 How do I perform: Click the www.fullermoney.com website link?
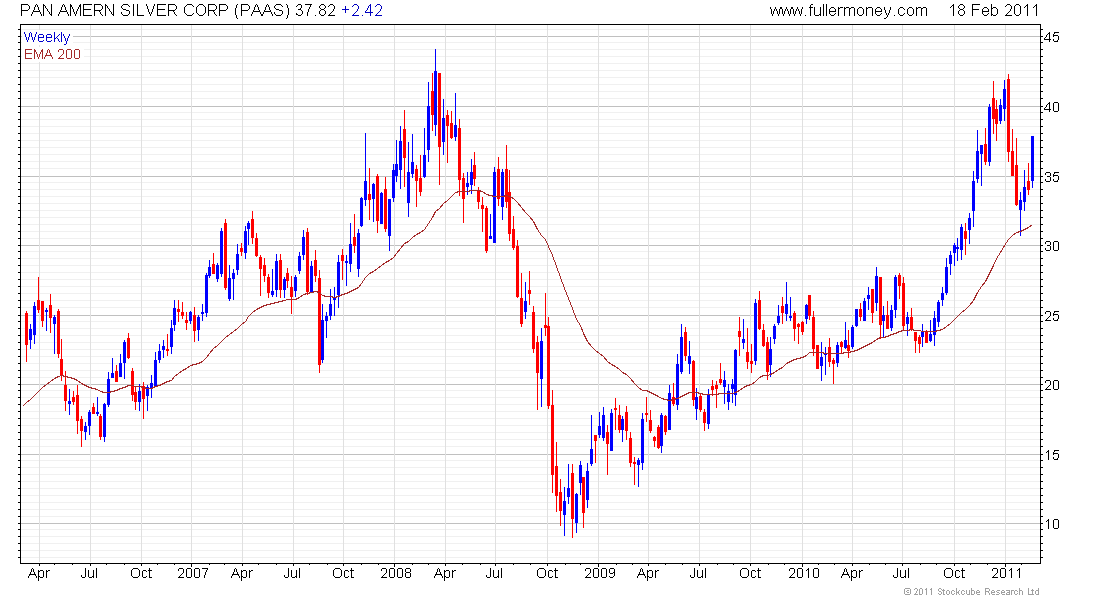click(x=848, y=11)
